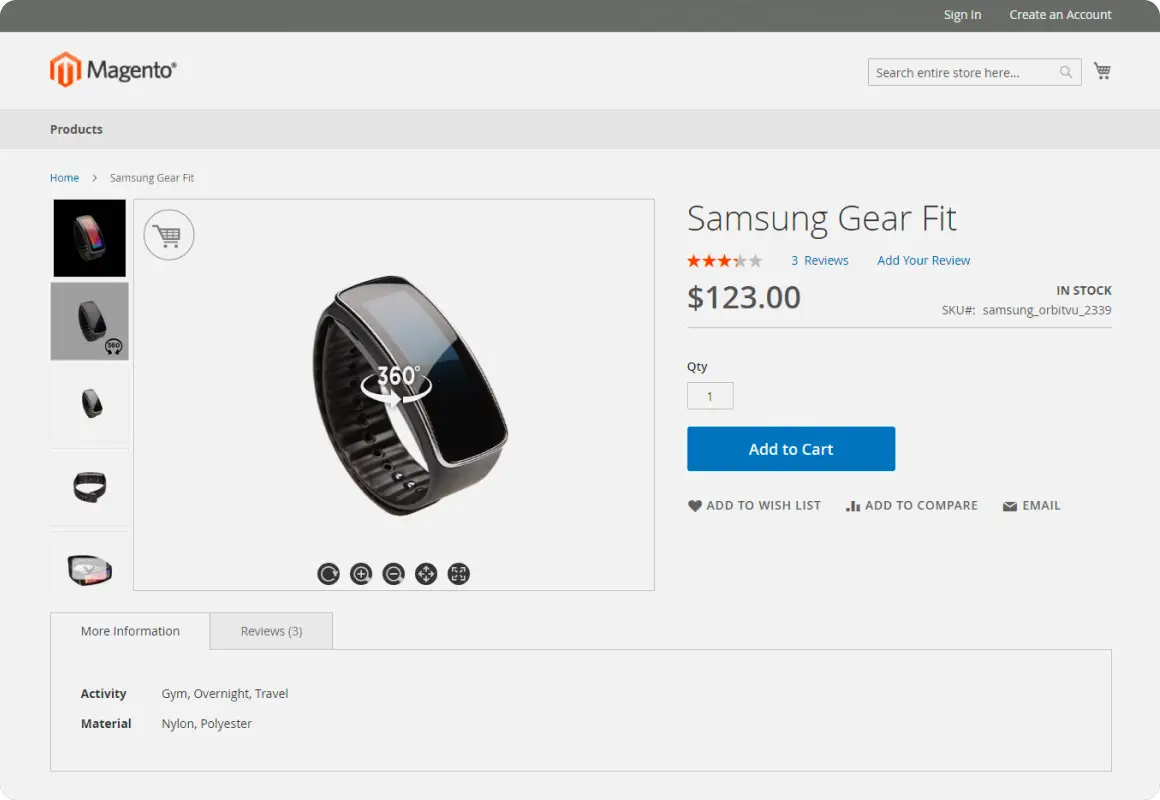Zoom in on the product image

[361, 574]
